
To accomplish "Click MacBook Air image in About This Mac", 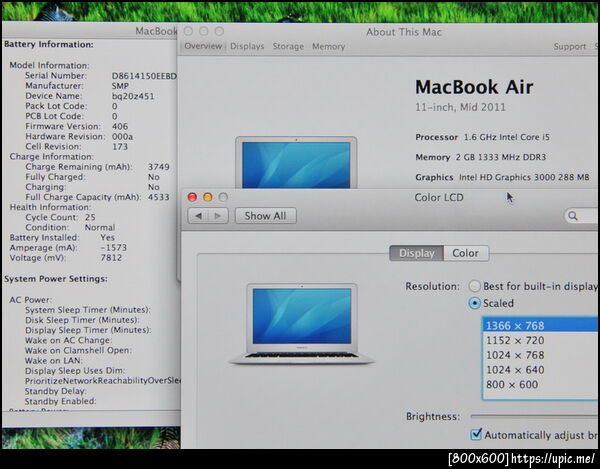I will pos(296,162).
